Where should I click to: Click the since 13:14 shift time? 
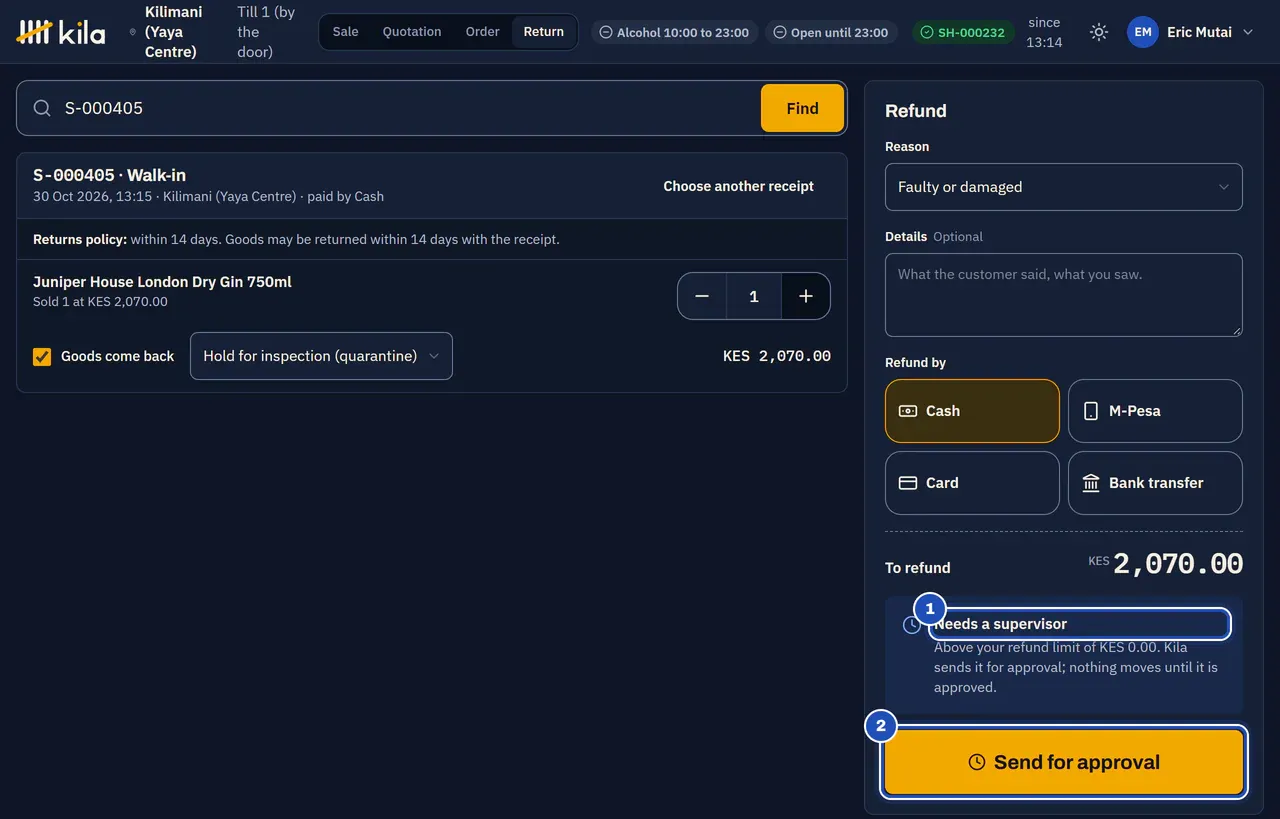(x=1044, y=32)
